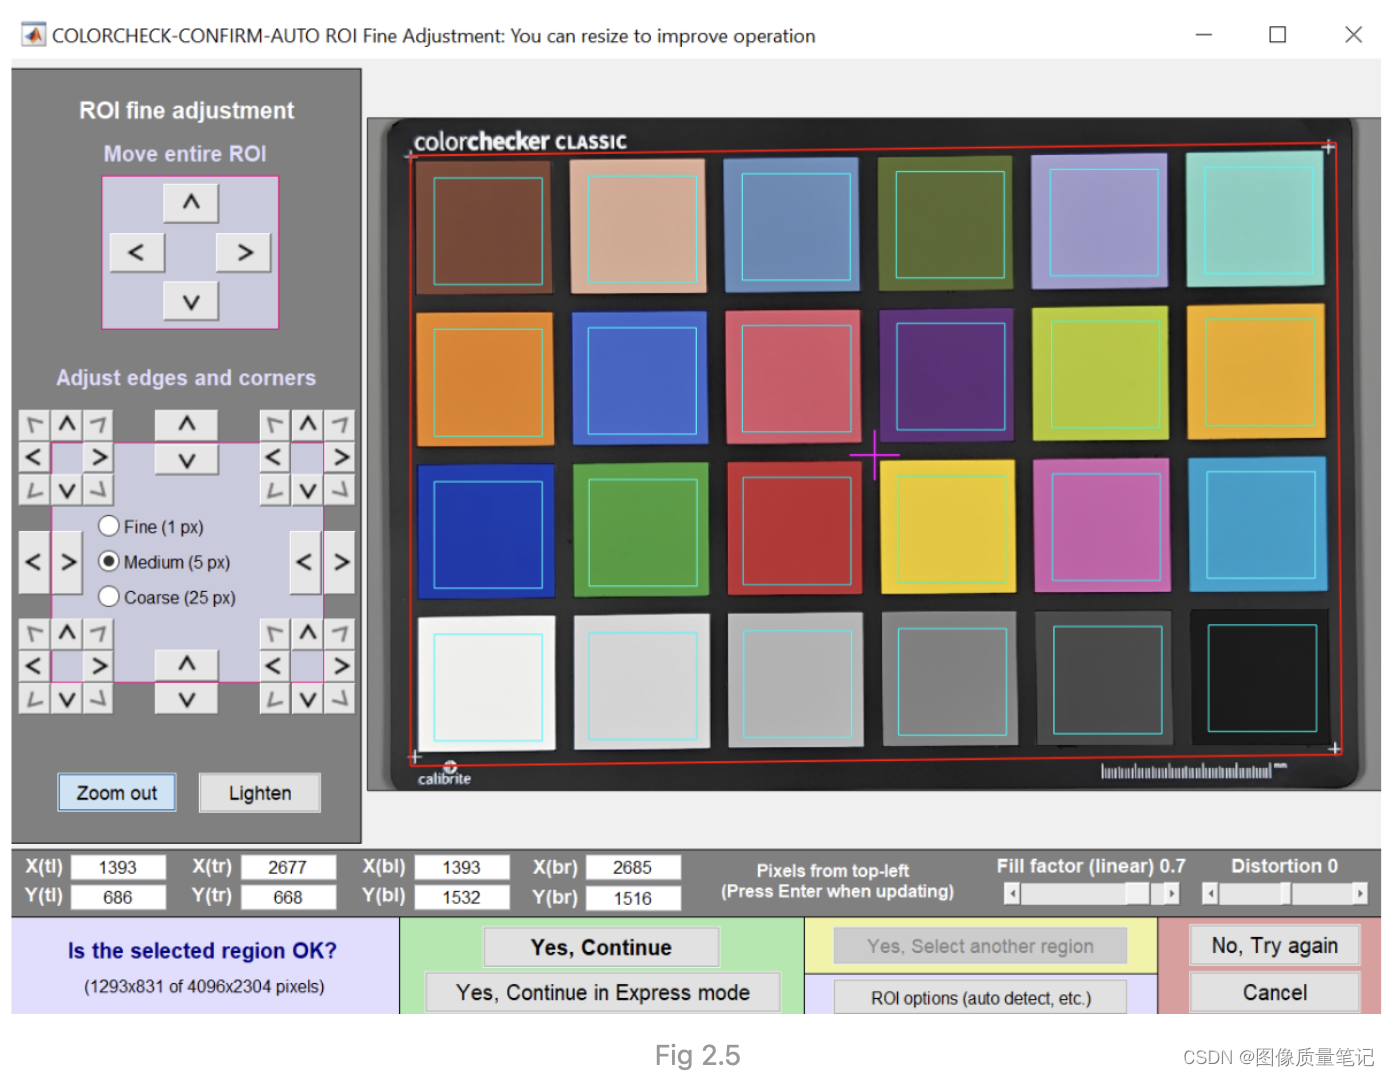This screenshot has height=1076, width=1390.
Task: Focus the X(bl) coordinate field
Action: tap(462, 867)
